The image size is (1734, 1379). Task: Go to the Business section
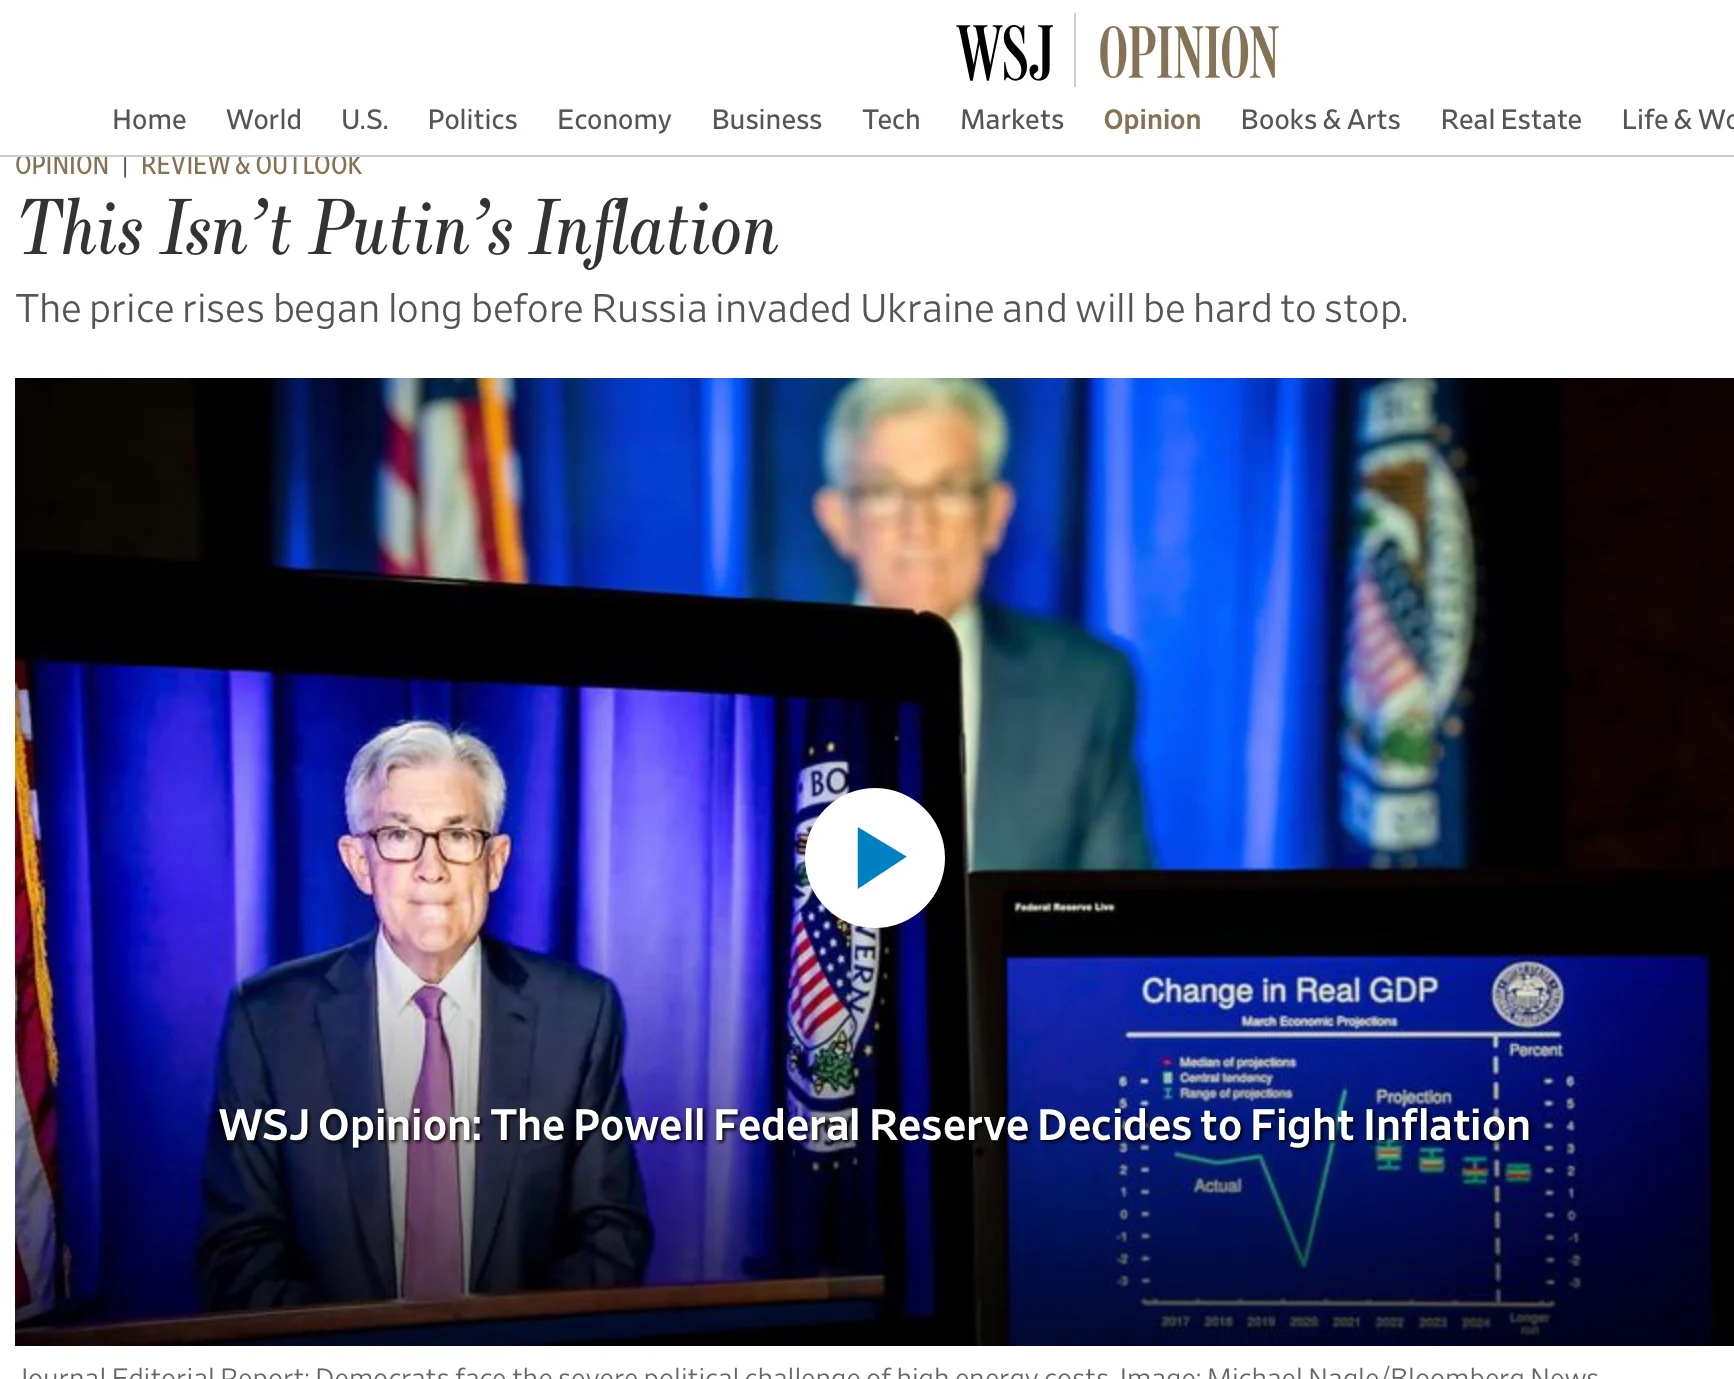(x=766, y=120)
